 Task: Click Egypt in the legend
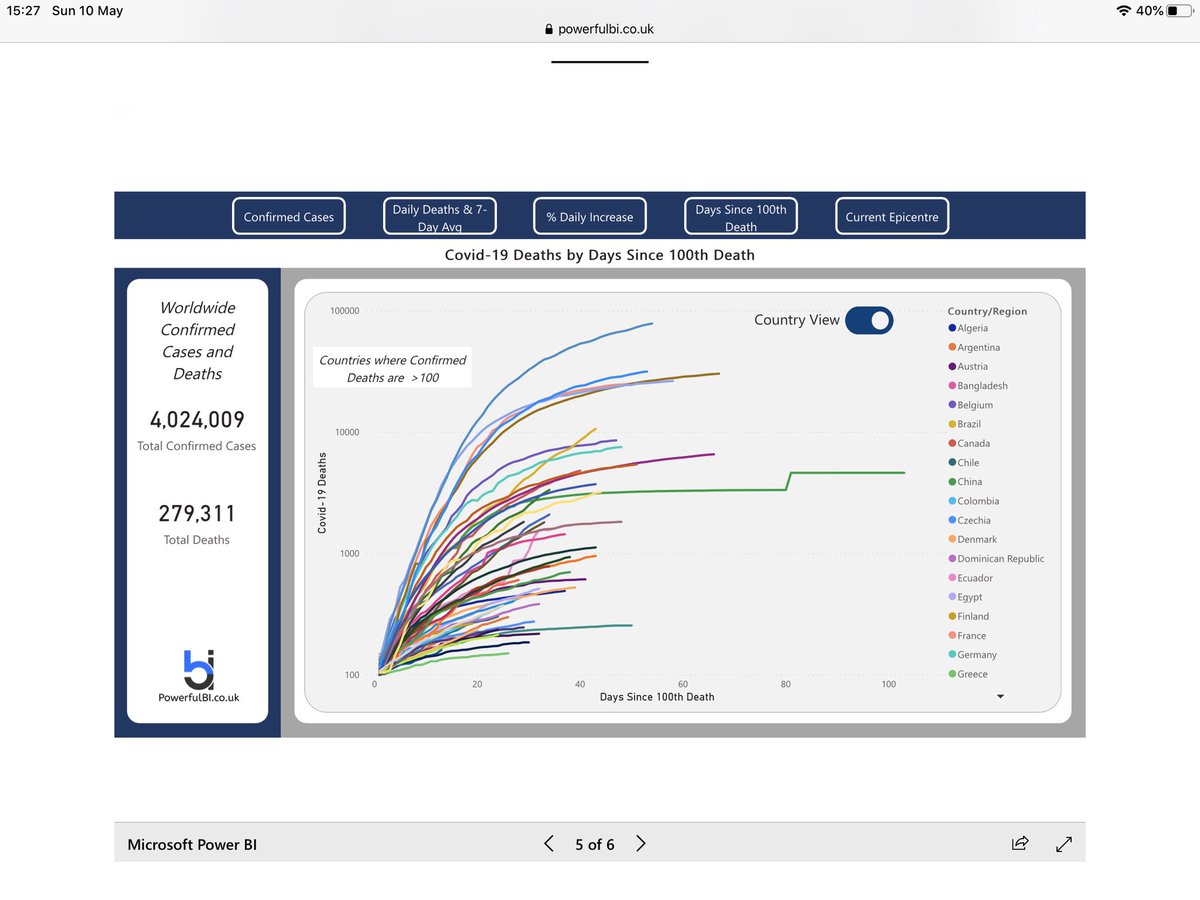[x=966, y=597]
